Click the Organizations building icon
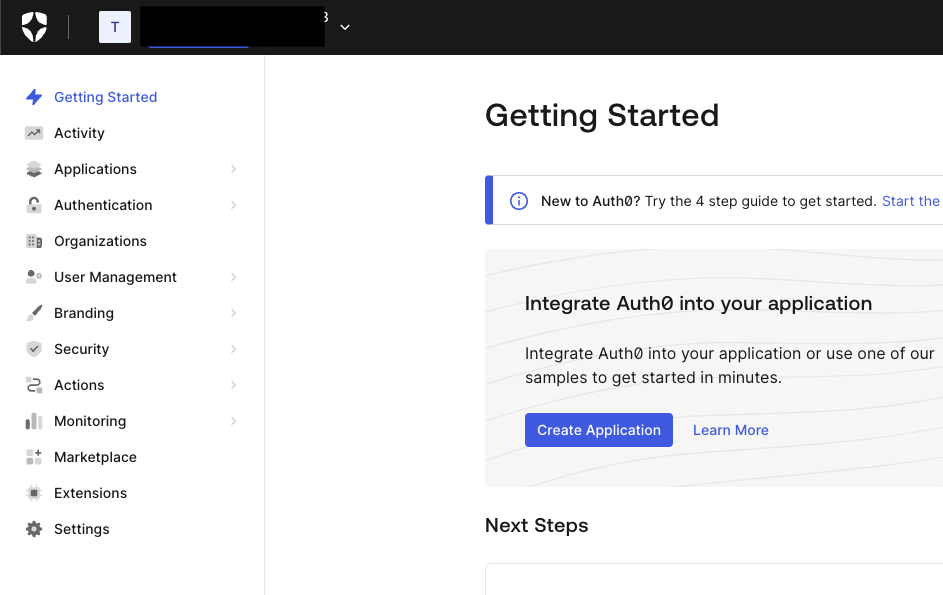The width and height of the screenshot is (943, 595). tap(34, 241)
